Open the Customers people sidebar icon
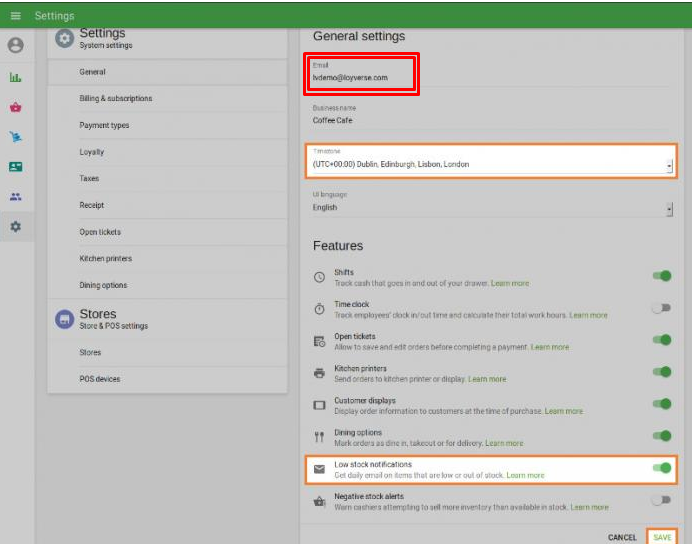Image resolution: width=694 pixels, height=544 pixels. pyautogui.click(x=15, y=197)
